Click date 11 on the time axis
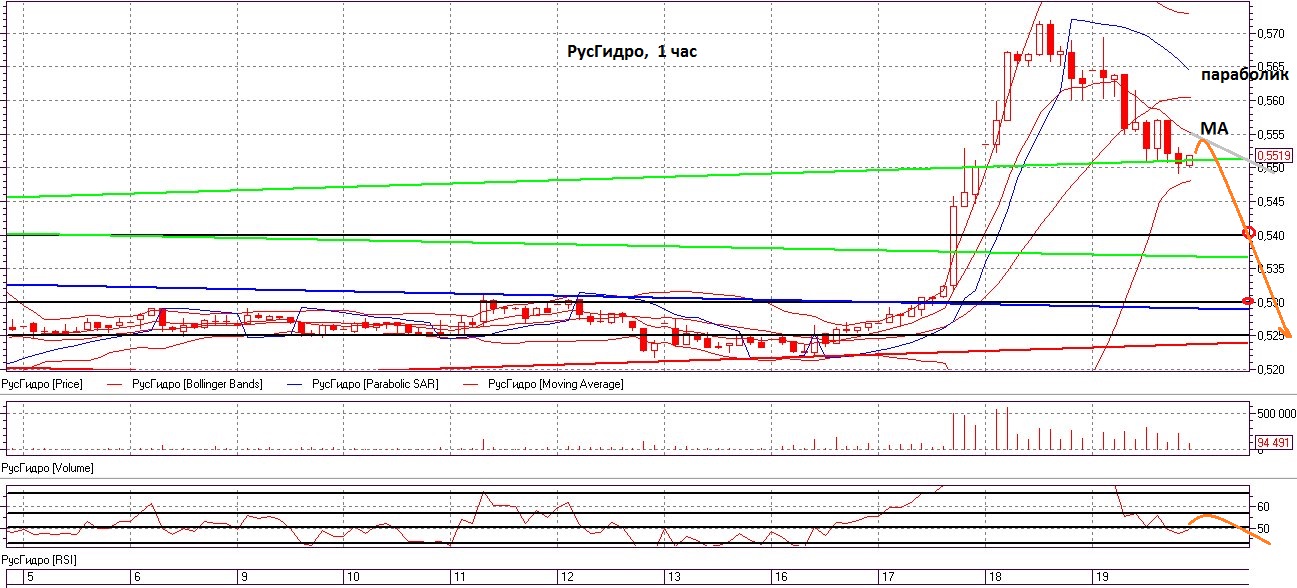 (461, 577)
